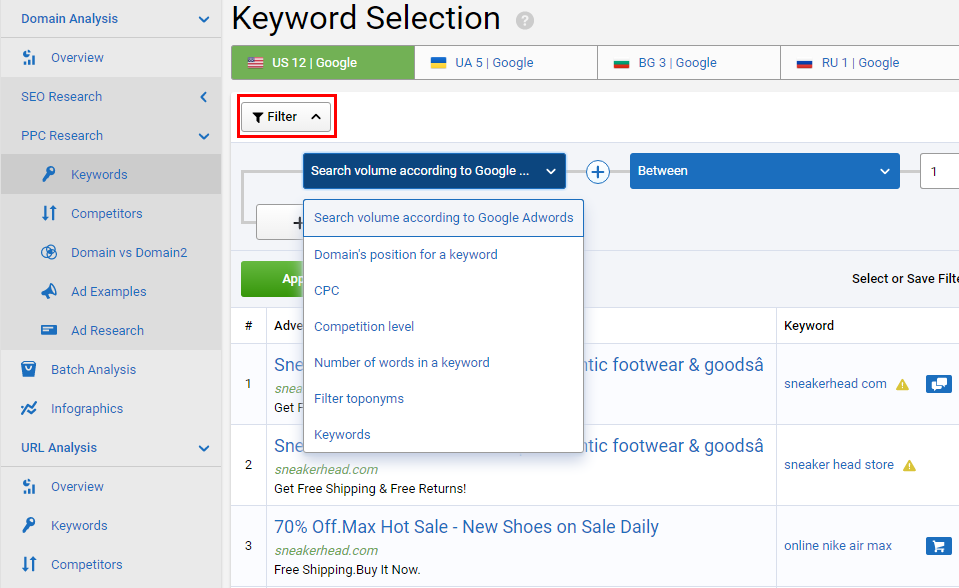Open the Ad Research section
This screenshot has height=588, width=959.
click(107, 331)
